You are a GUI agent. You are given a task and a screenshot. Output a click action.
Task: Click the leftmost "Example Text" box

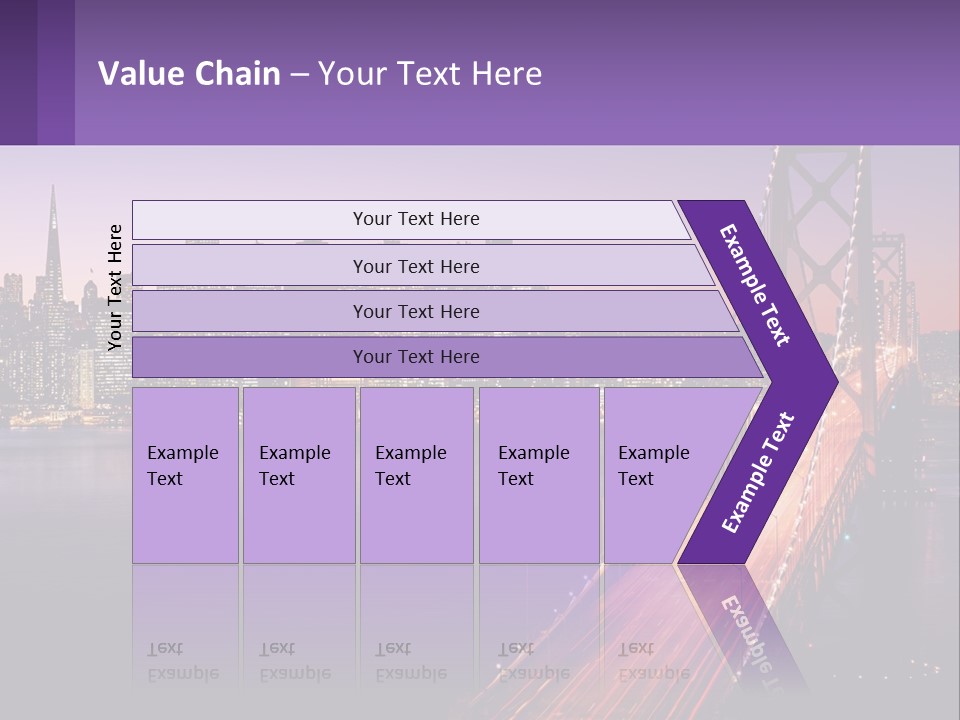185,475
